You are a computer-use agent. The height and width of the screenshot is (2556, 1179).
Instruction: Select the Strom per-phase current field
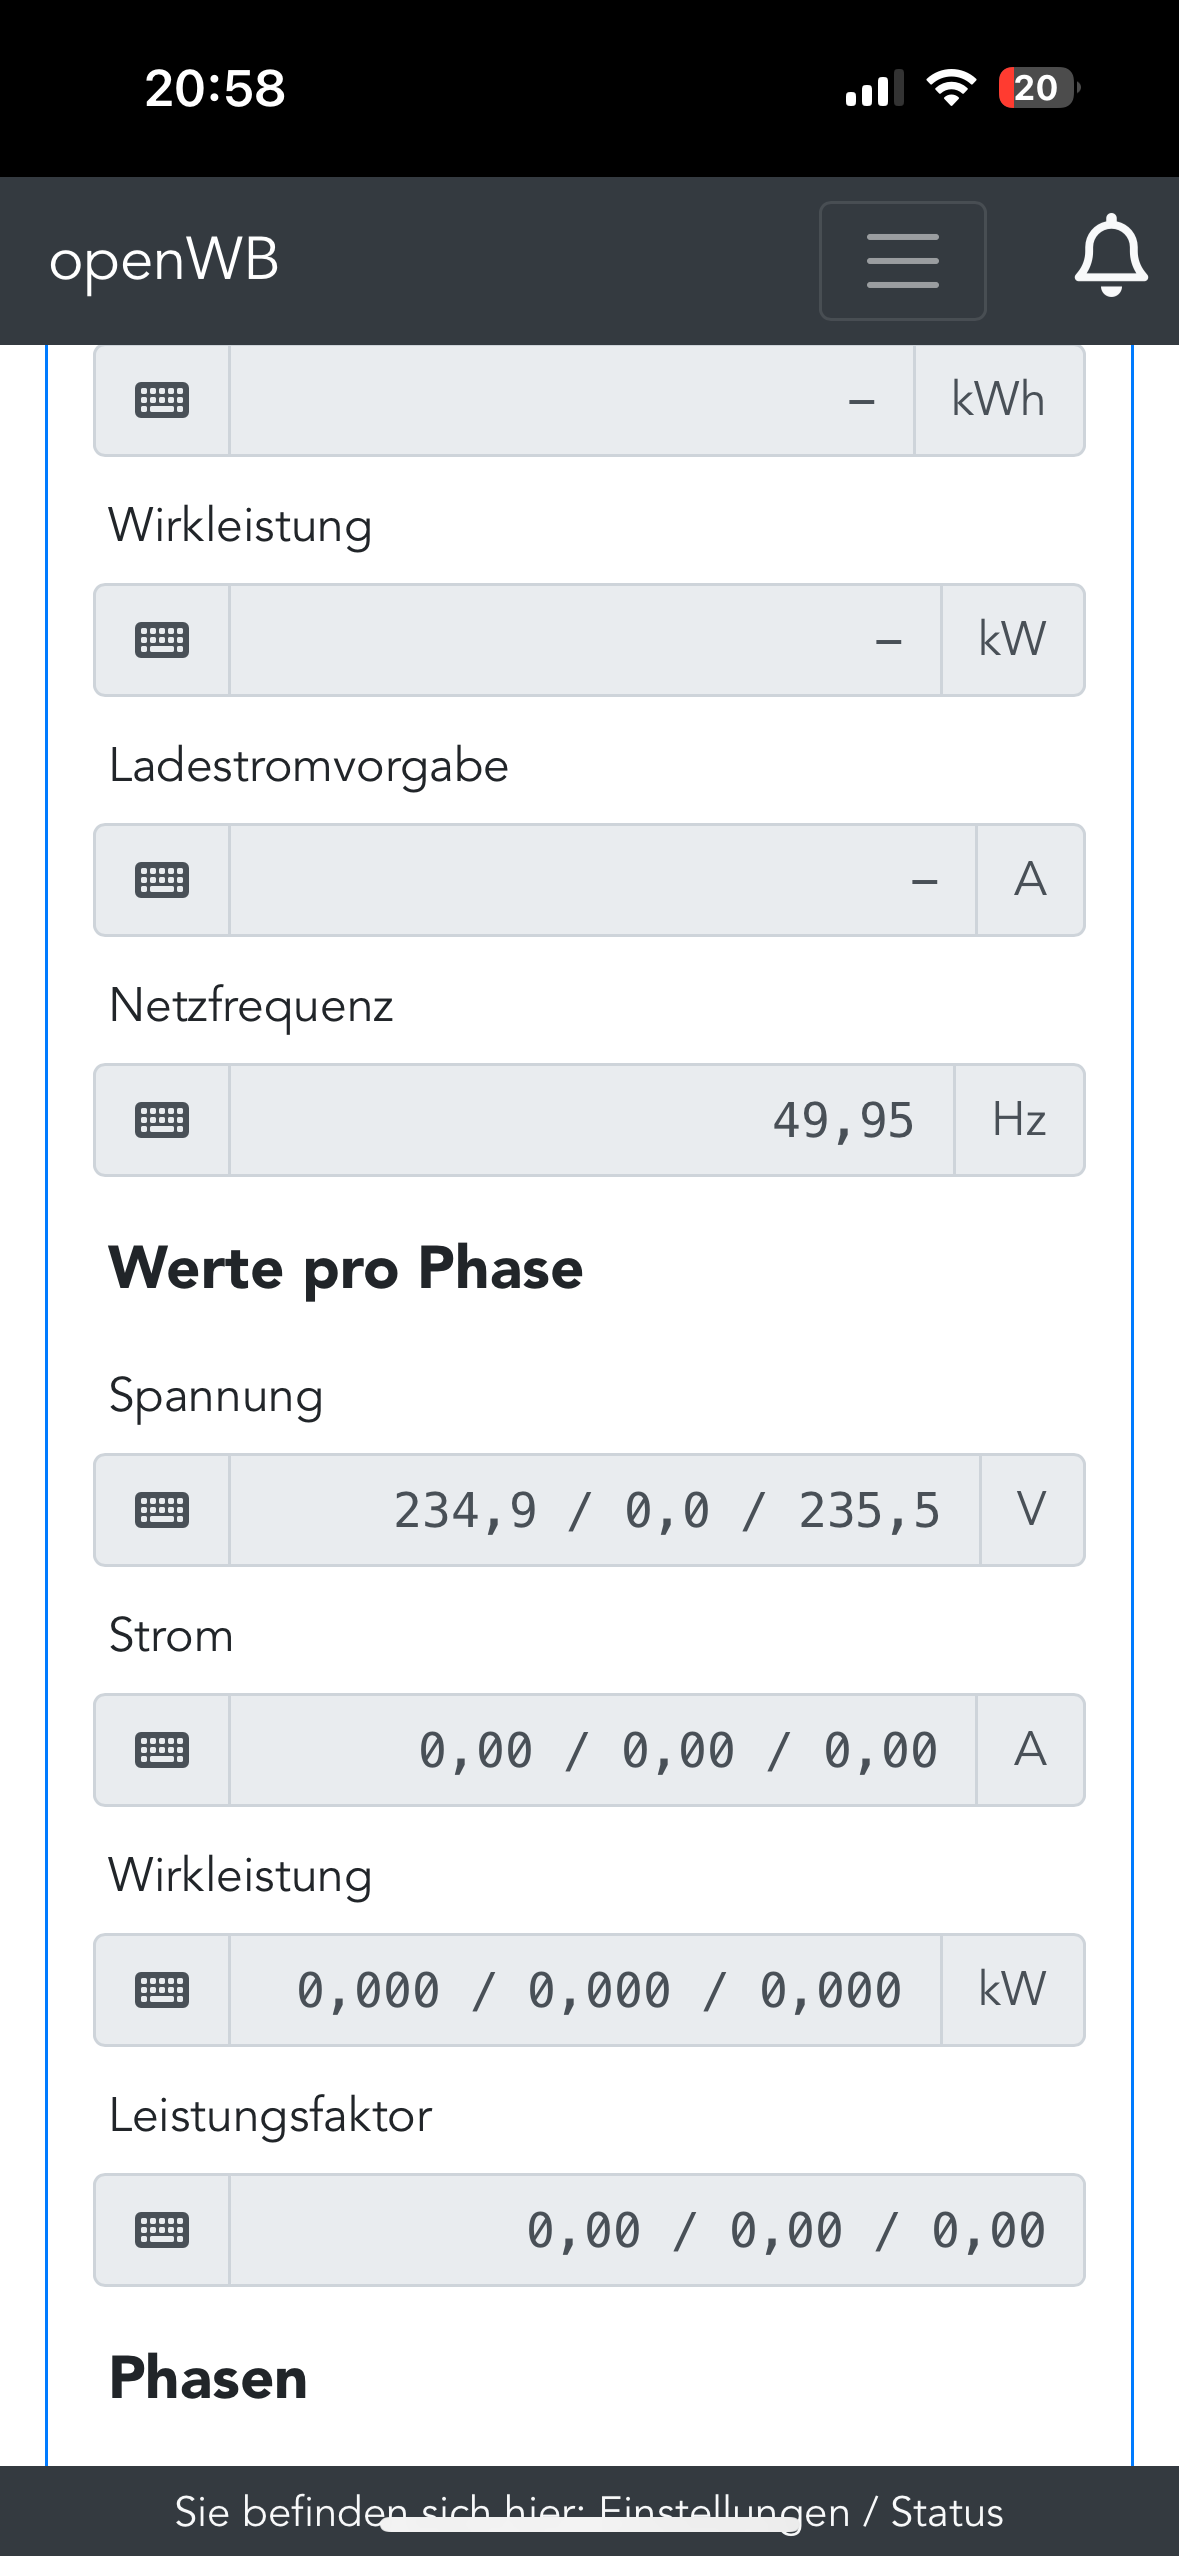[x=602, y=1750]
